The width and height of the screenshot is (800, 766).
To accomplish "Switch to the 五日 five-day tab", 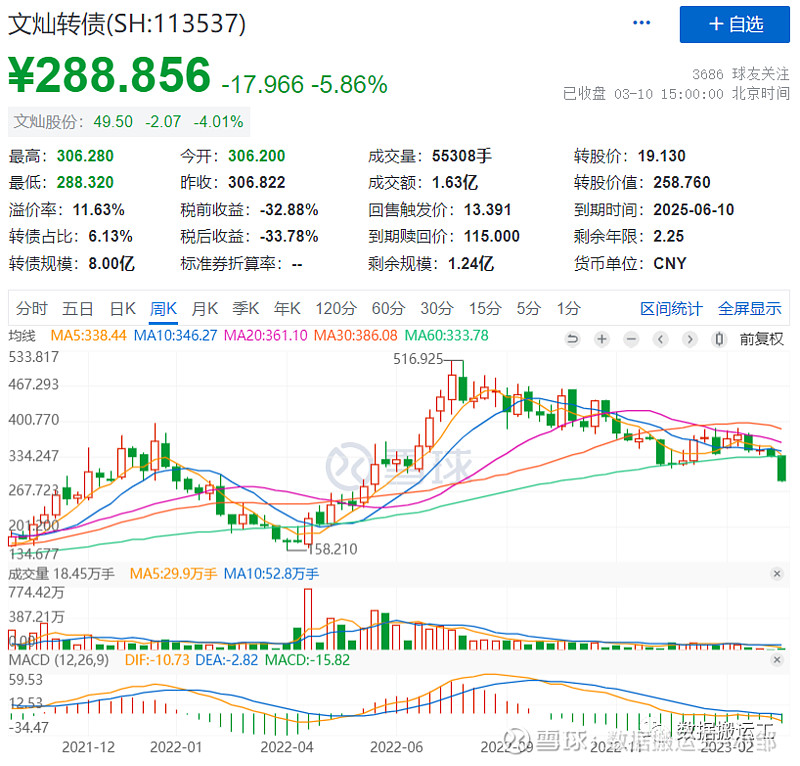I will click(78, 308).
